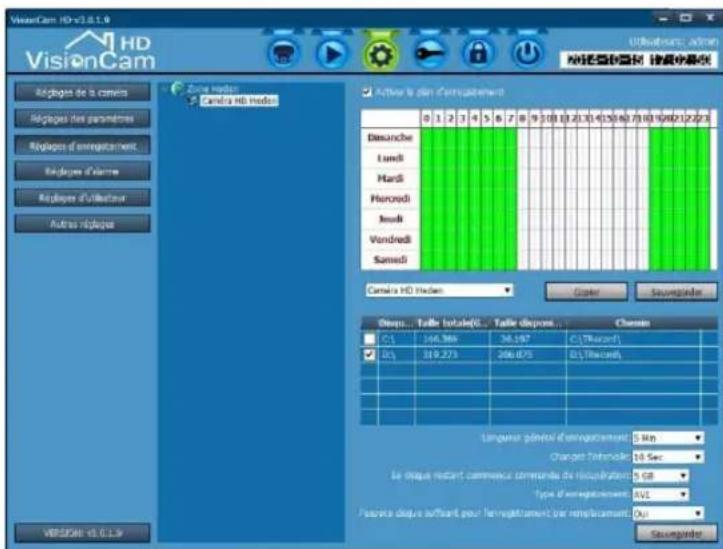Open the AVI recording type dropdown
This screenshot has width=723, height=549.
click(x=660, y=495)
